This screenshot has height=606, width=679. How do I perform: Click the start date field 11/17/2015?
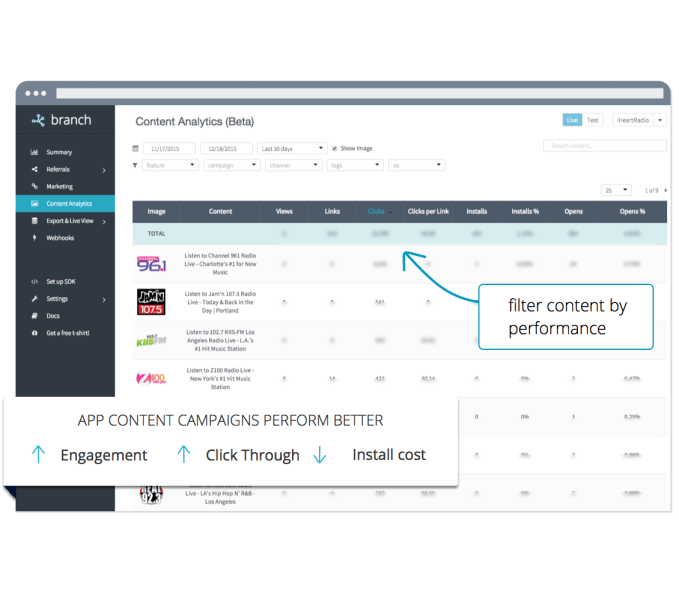[169, 149]
